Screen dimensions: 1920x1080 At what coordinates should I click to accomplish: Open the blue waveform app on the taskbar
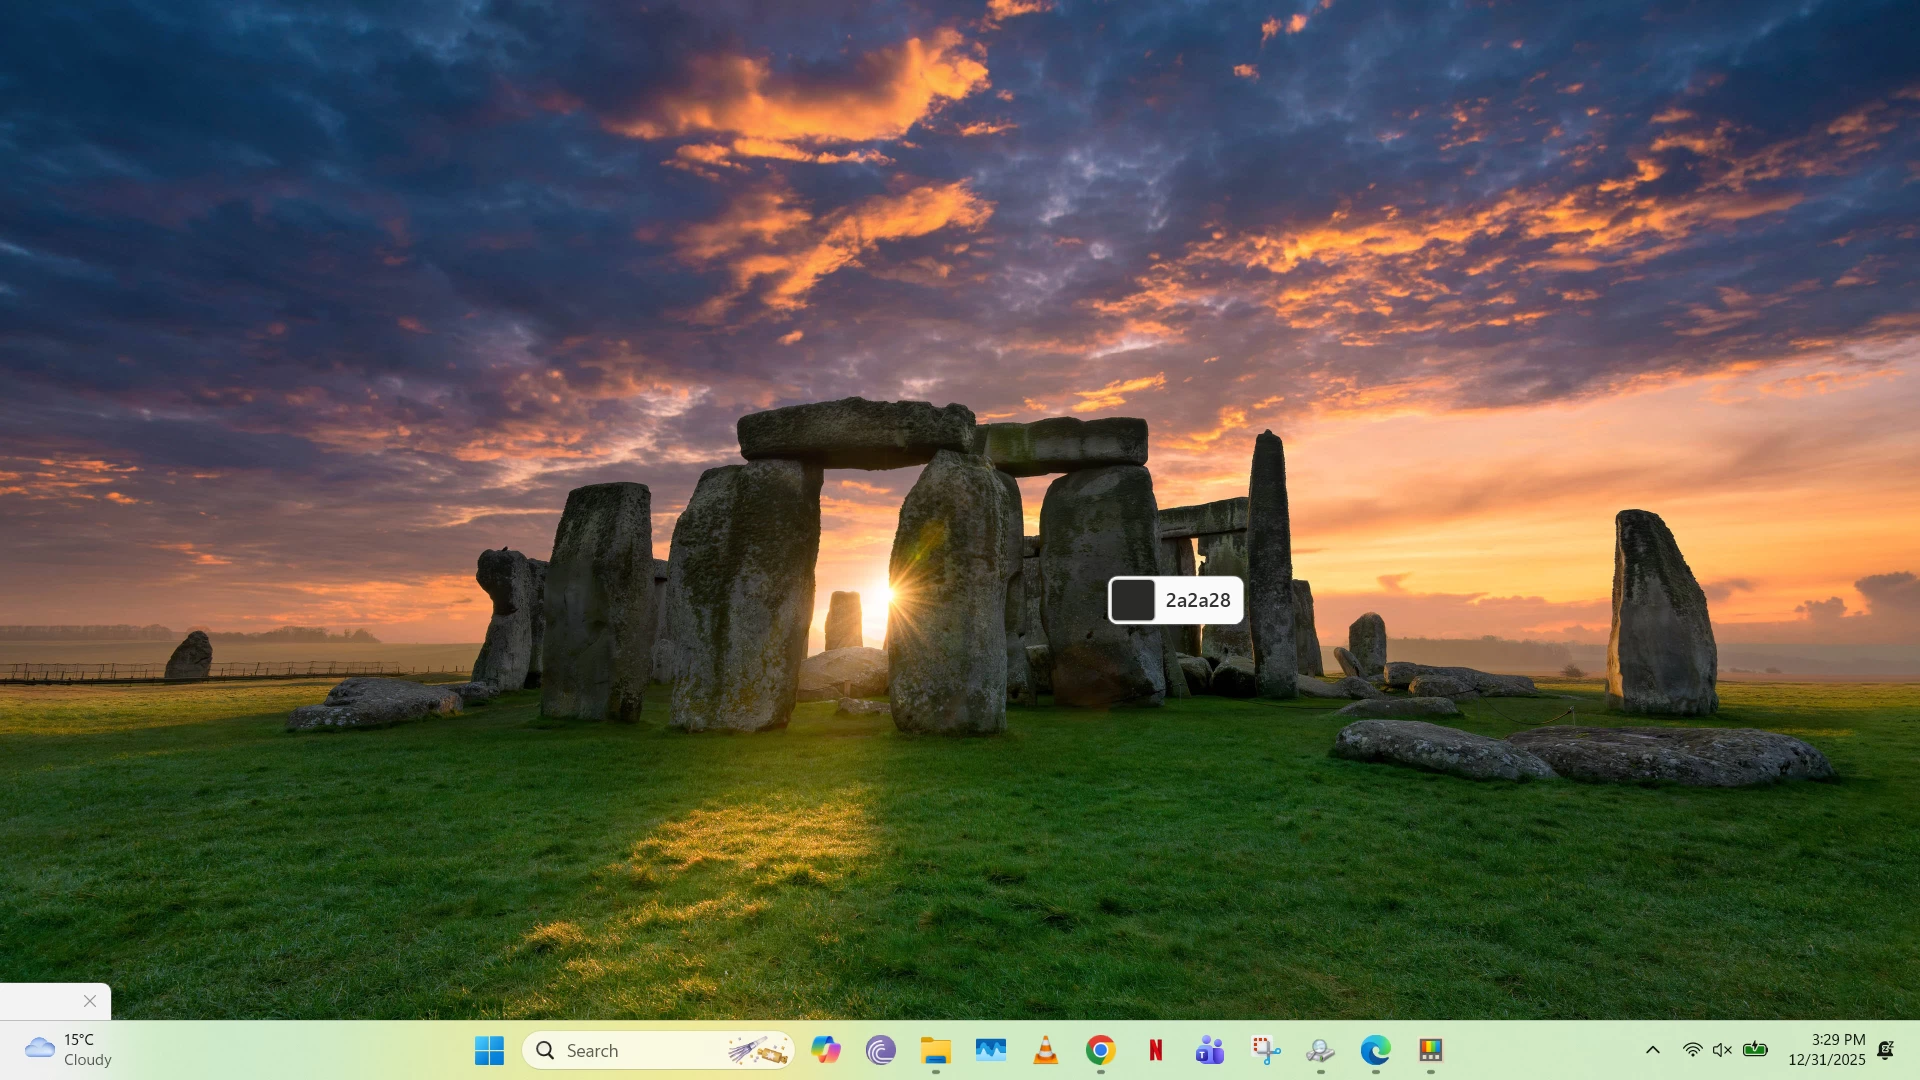point(991,1050)
